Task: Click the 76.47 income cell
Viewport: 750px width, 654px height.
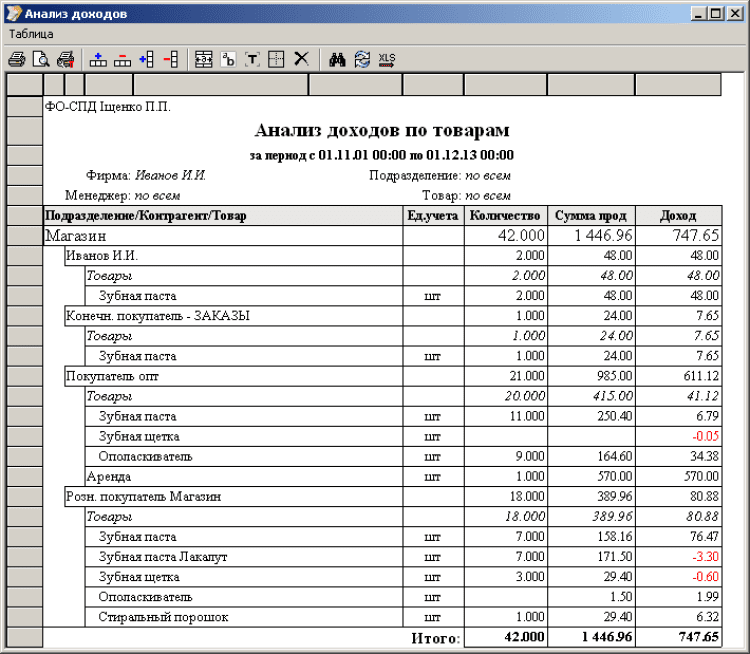Action: (x=678, y=537)
